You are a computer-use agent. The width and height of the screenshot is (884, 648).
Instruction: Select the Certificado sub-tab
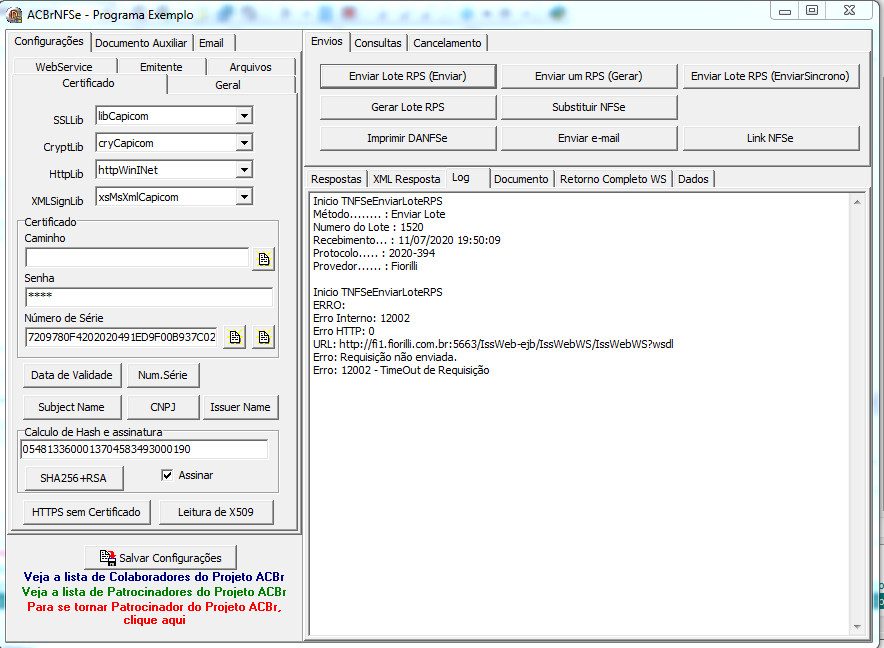tap(89, 83)
